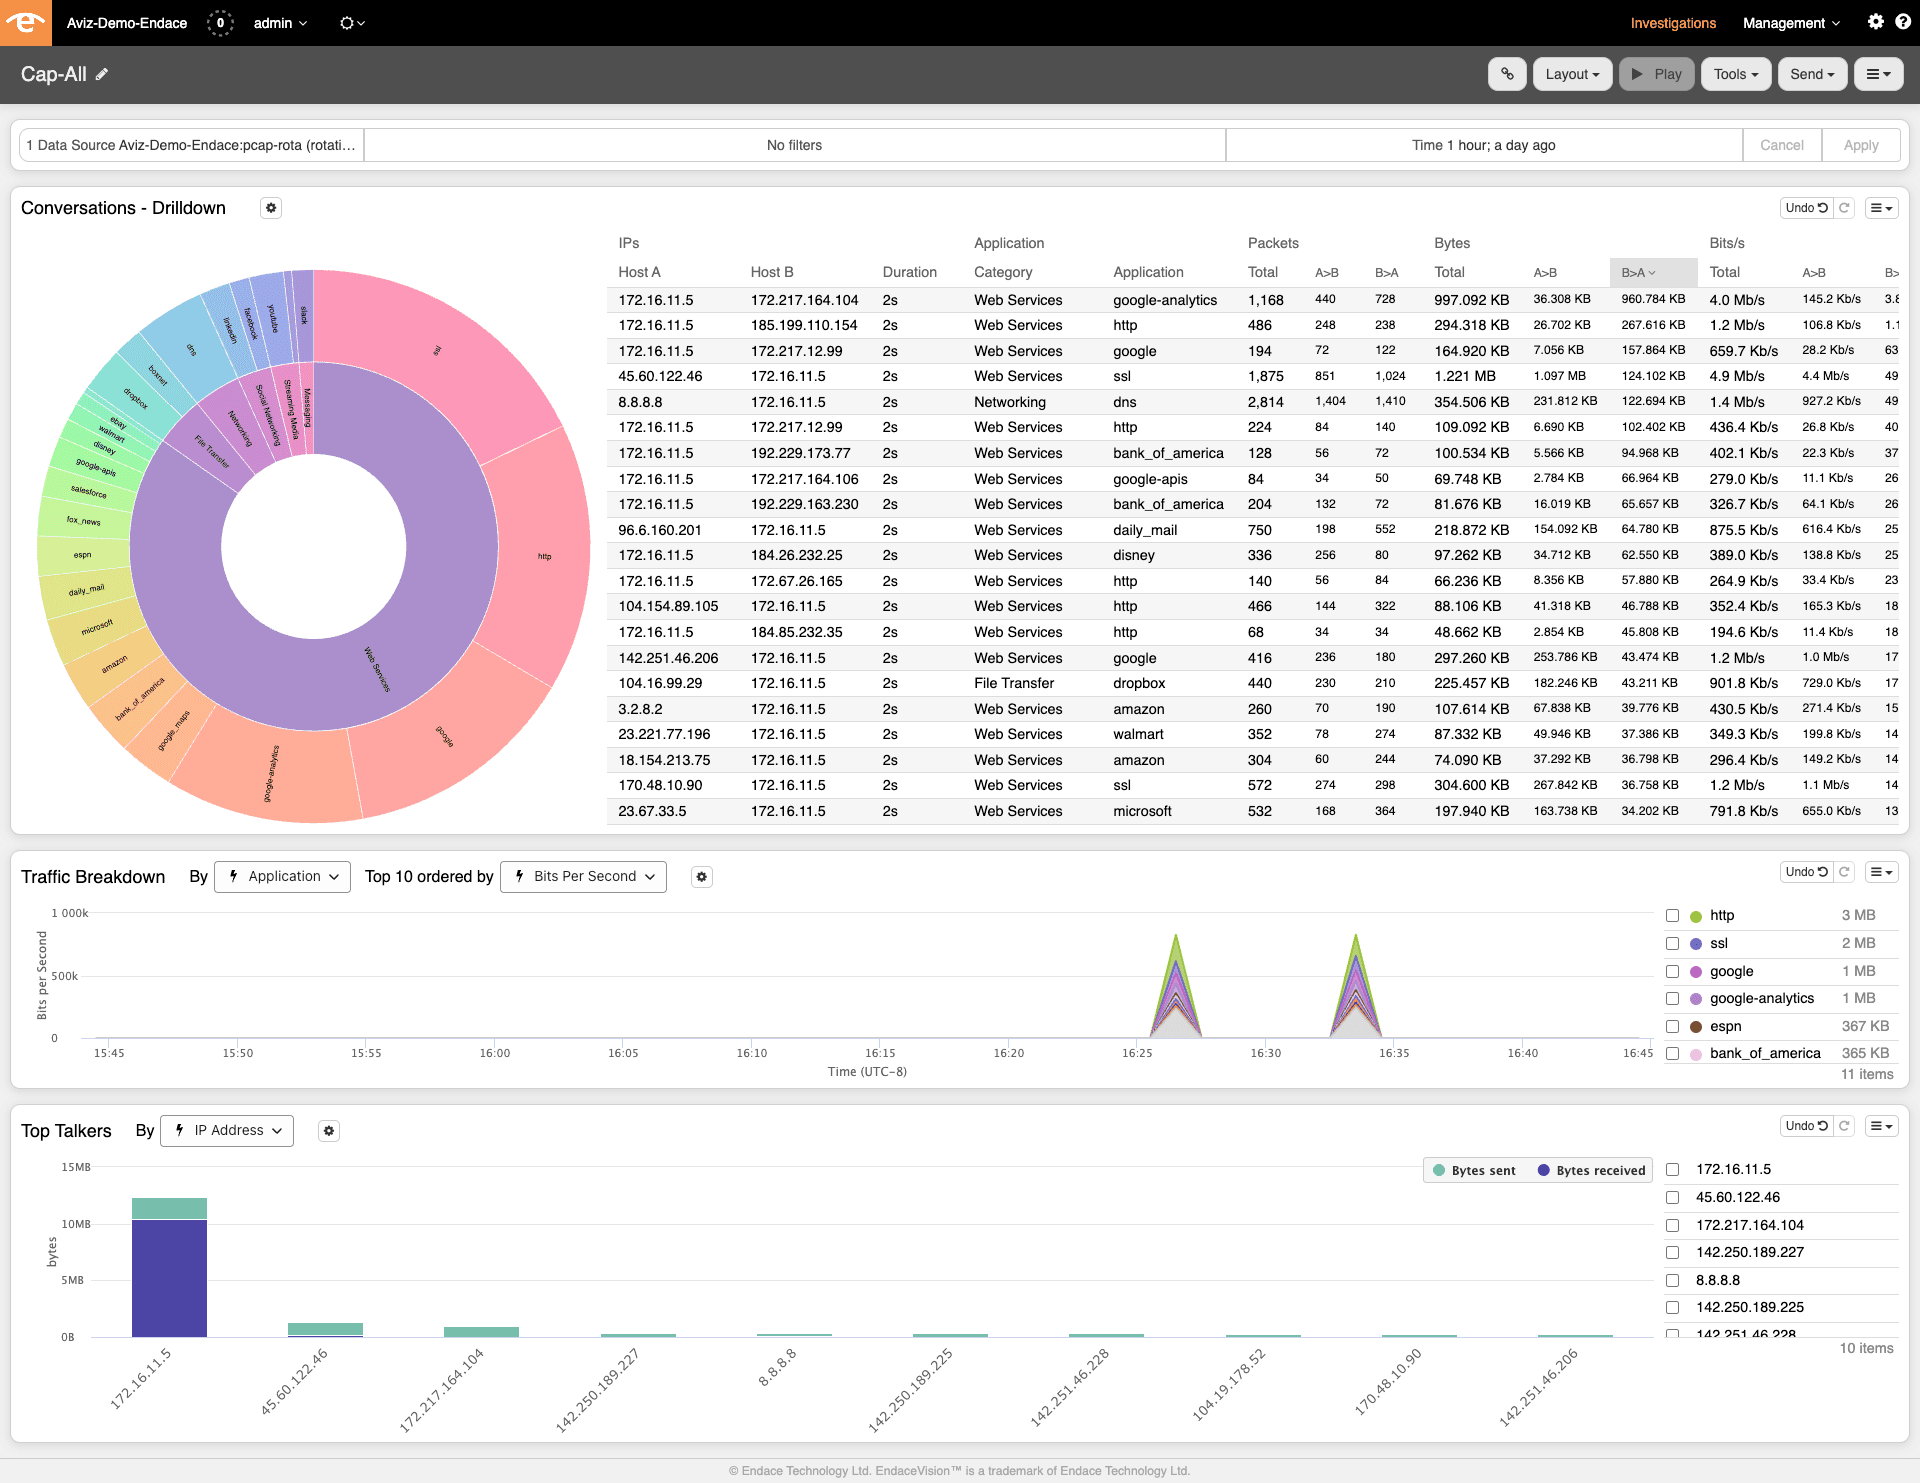This screenshot has height=1483, width=1920.
Task: Sort by Duration column header
Action: pos(909,272)
